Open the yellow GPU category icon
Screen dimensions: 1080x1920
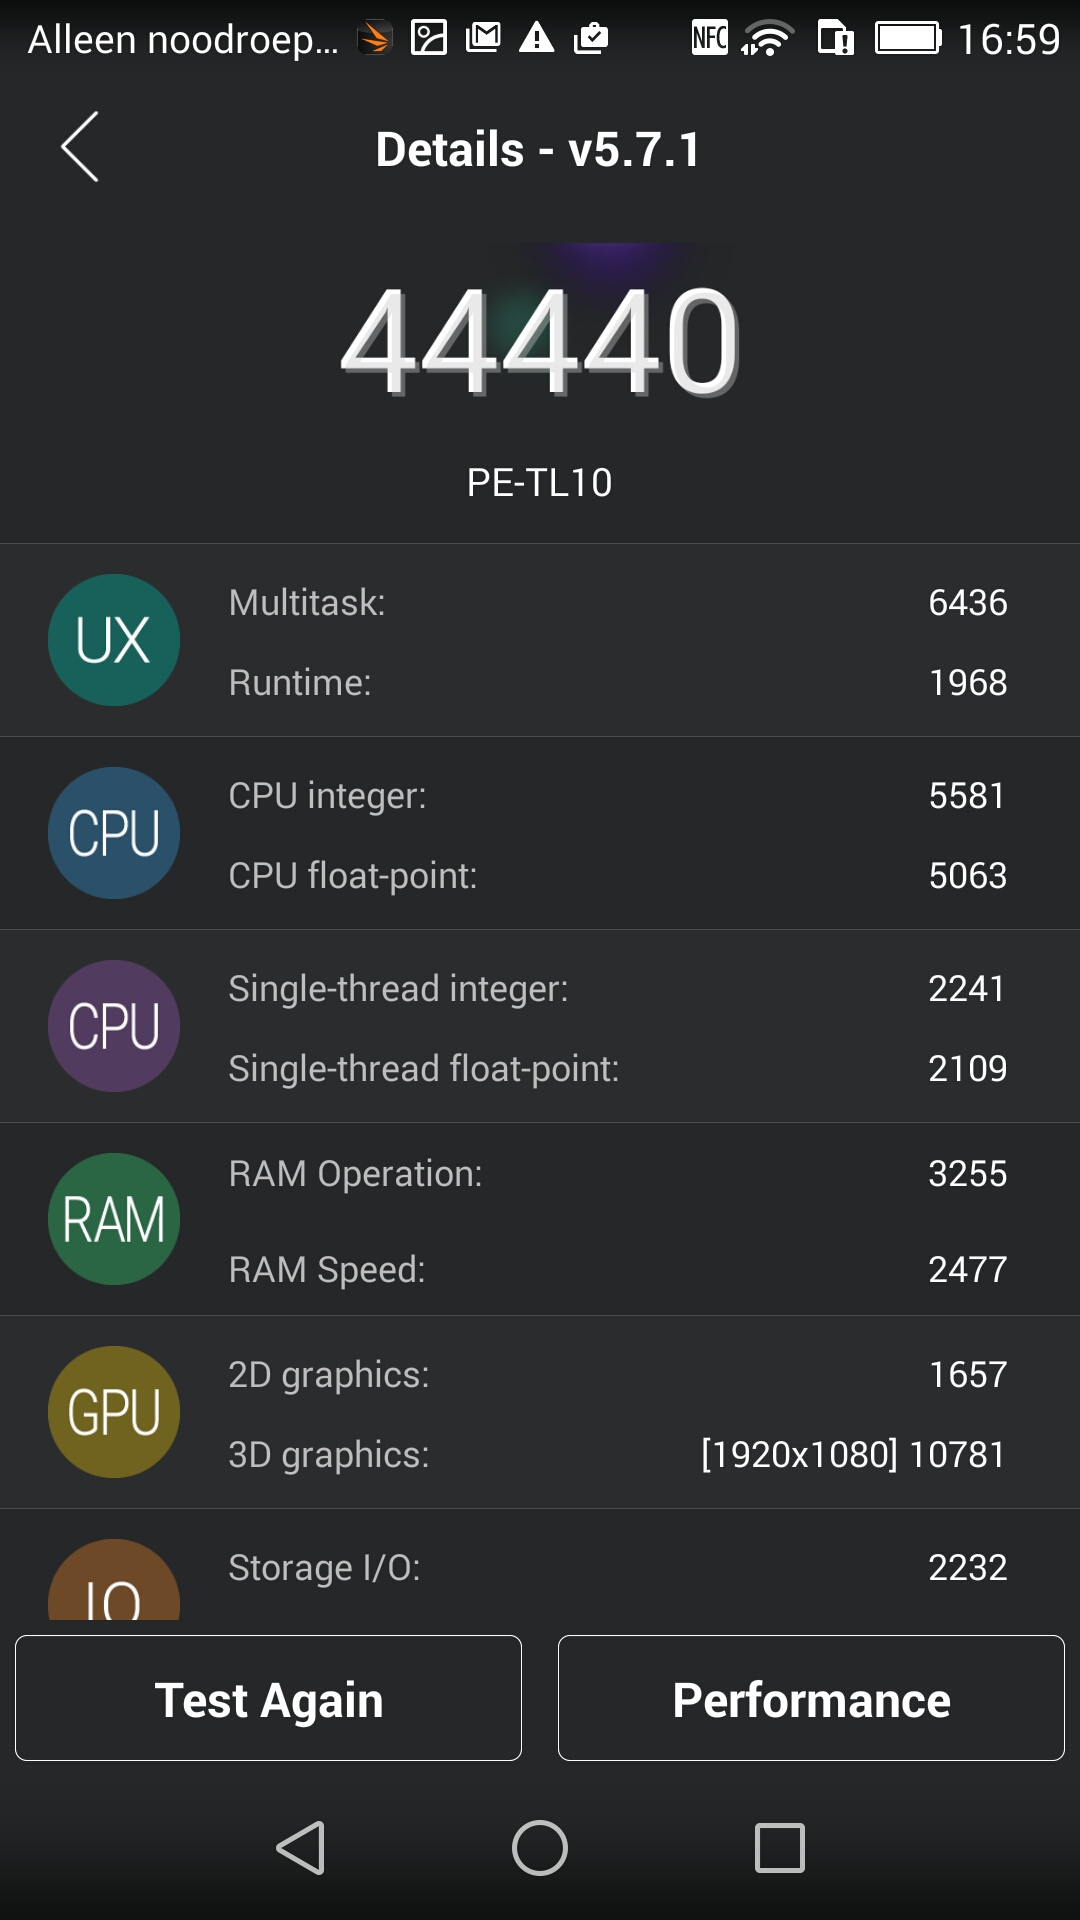point(114,1412)
